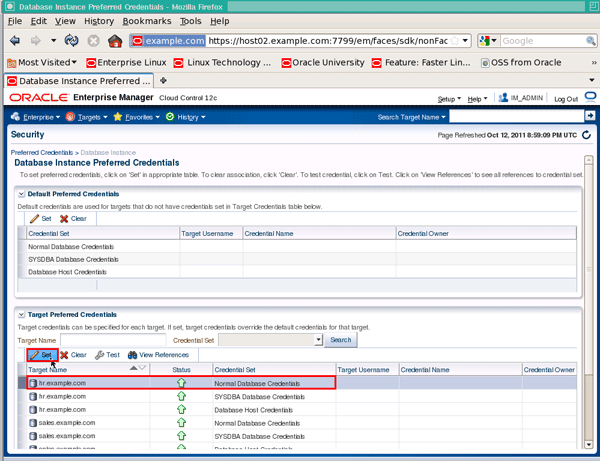Open the Bookmarks menu in Firefox
Image resolution: width=600 pixels, height=461 pixels.
(x=146, y=20)
